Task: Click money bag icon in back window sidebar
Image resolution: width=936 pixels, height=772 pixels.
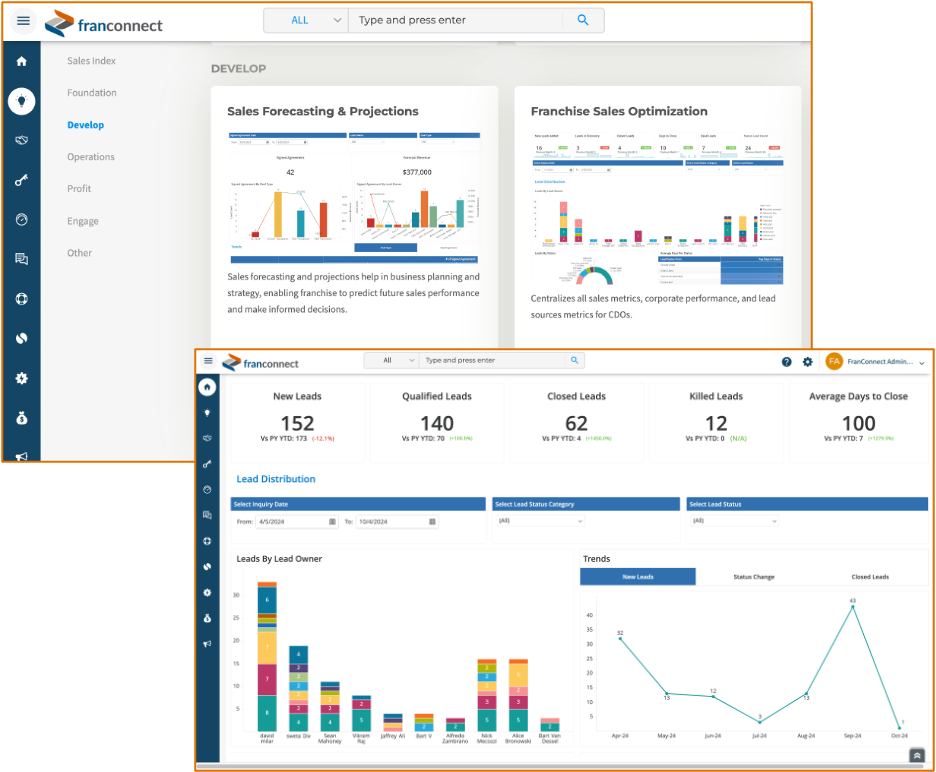Action: [x=21, y=418]
